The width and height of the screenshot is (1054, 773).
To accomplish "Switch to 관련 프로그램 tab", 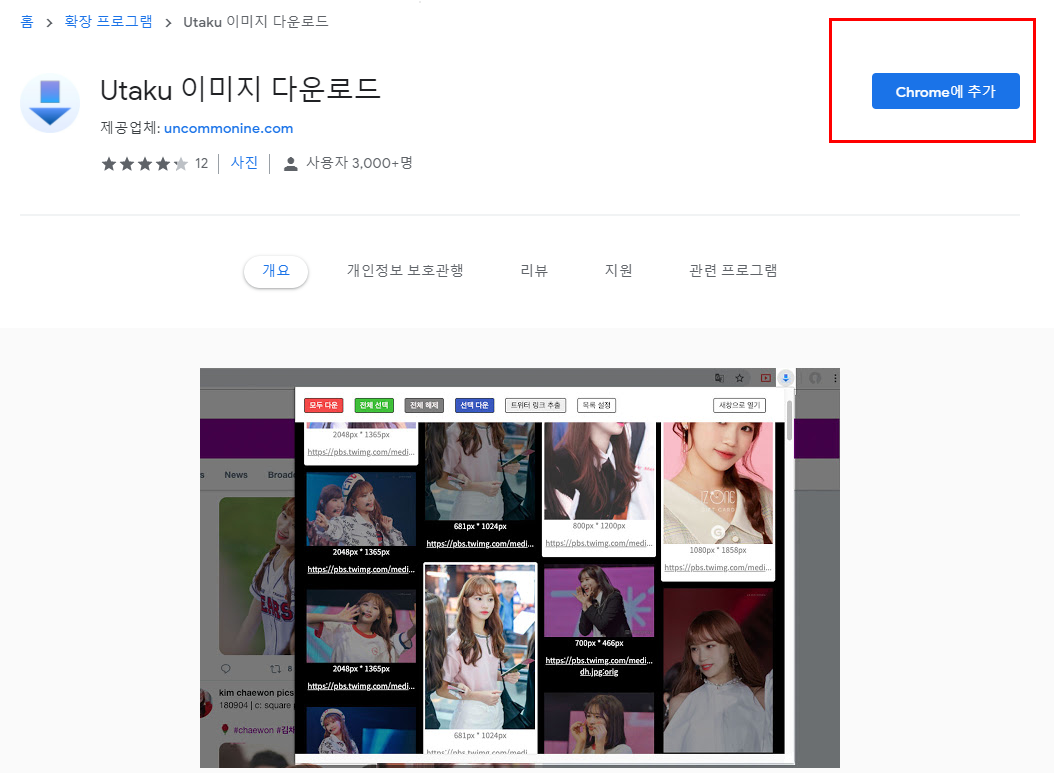I will tap(733, 270).
